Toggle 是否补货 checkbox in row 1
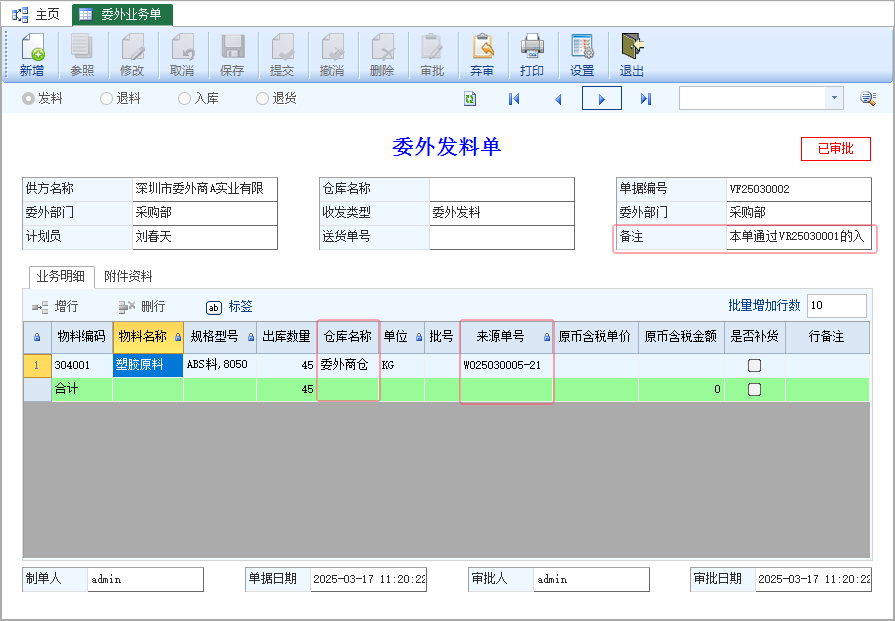895x621 pixels. coord(755,365)
